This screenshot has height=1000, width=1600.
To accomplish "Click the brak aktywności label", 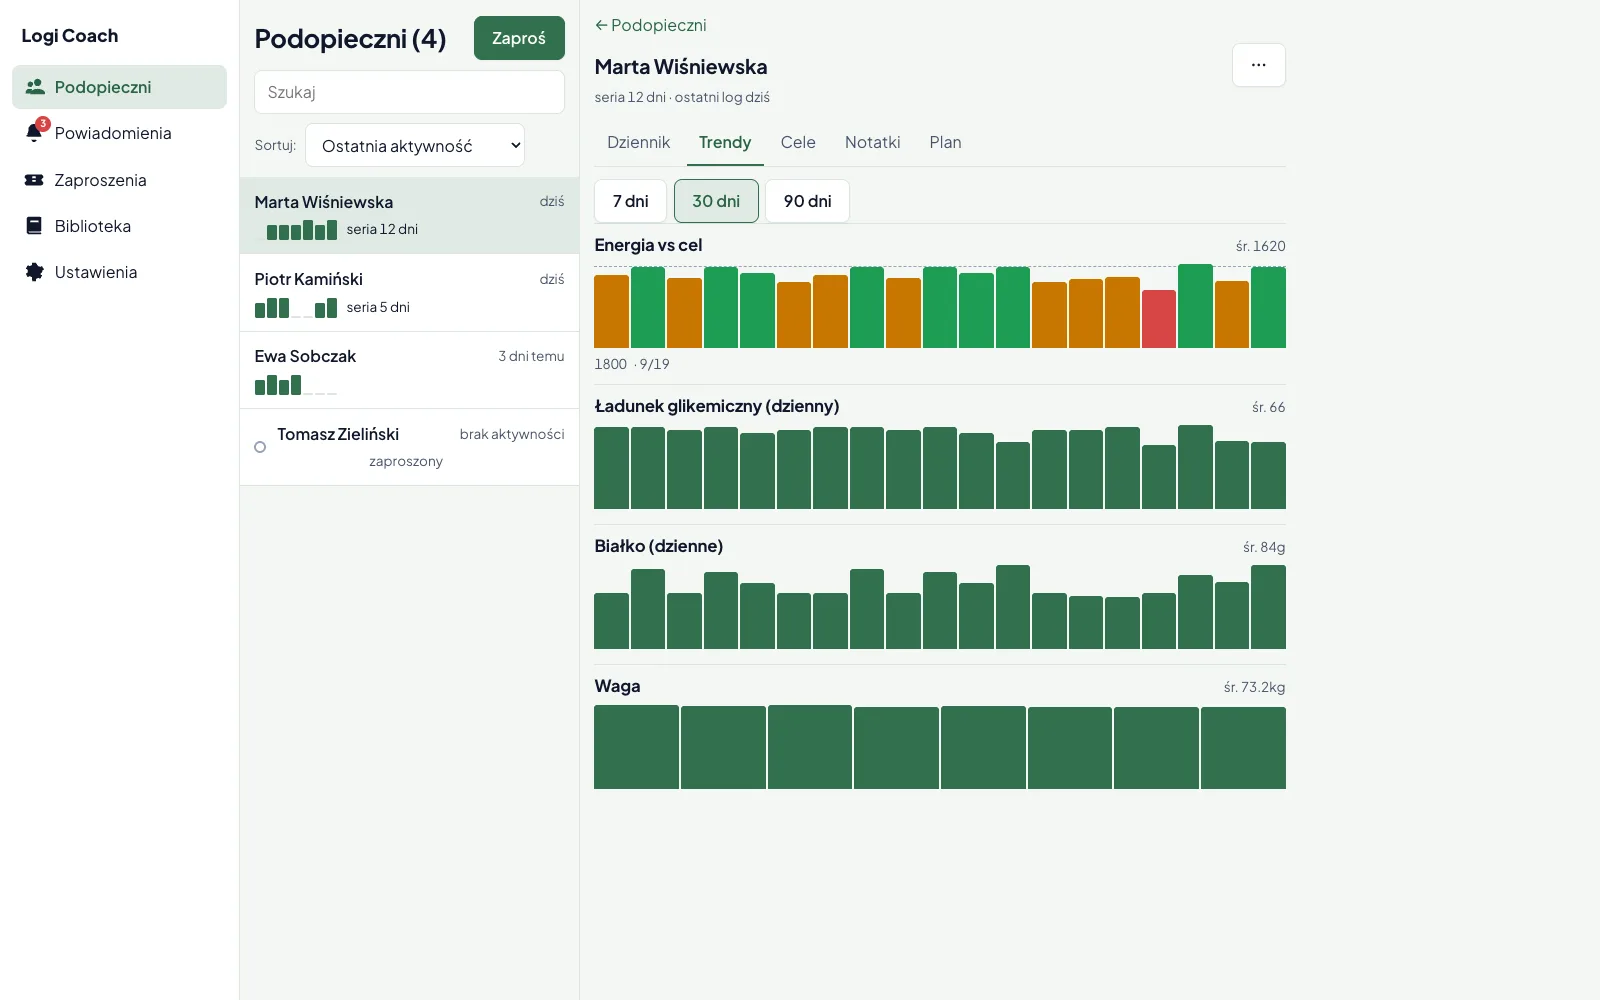I will click(x=512, y=434).
